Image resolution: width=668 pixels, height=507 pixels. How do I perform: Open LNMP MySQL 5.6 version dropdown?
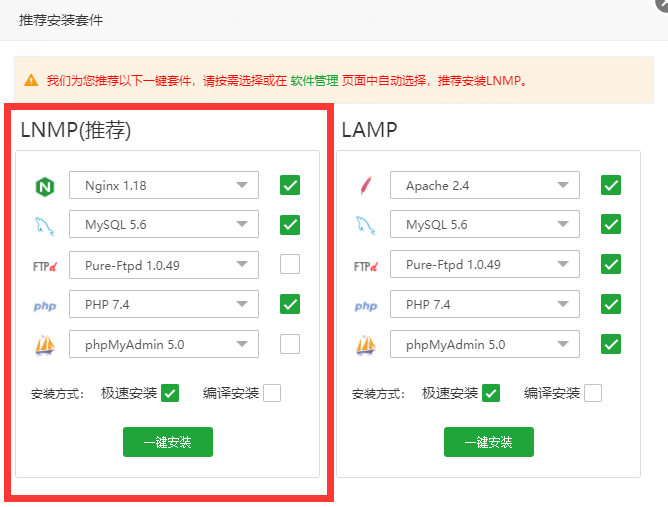[164, 224]
